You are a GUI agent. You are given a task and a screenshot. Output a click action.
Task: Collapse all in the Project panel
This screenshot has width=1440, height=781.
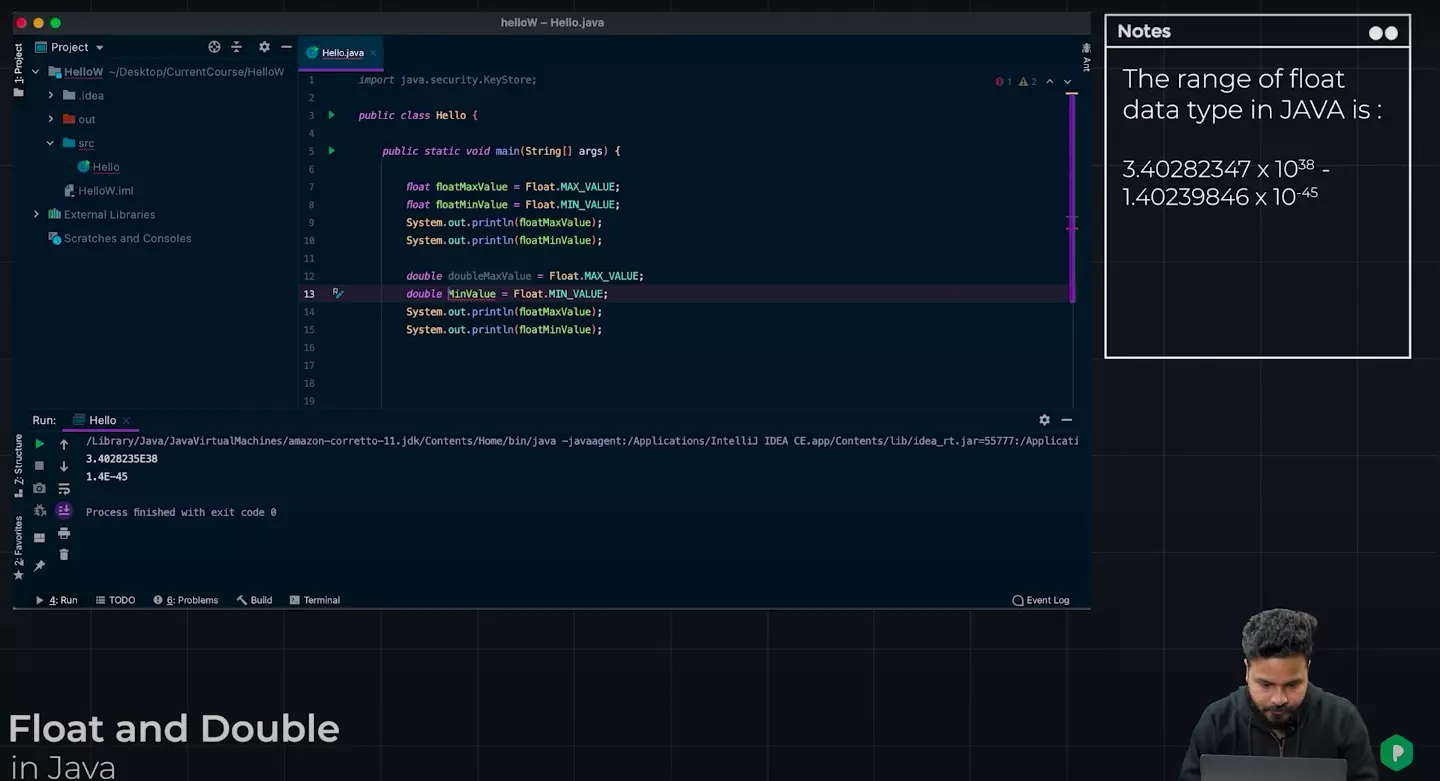(x=237, y=47)
